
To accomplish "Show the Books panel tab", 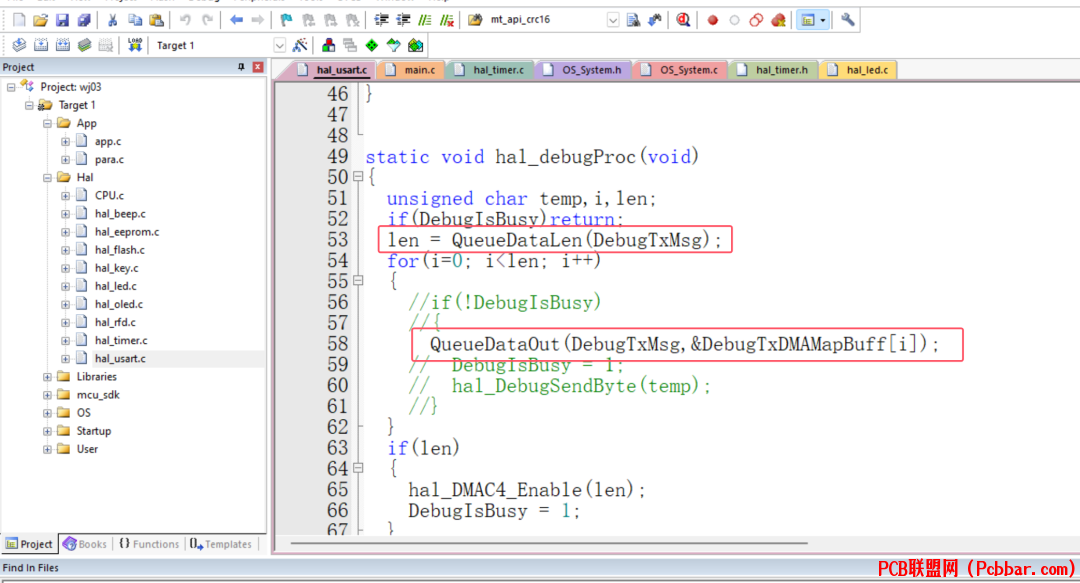I will (x=85, y=544).
